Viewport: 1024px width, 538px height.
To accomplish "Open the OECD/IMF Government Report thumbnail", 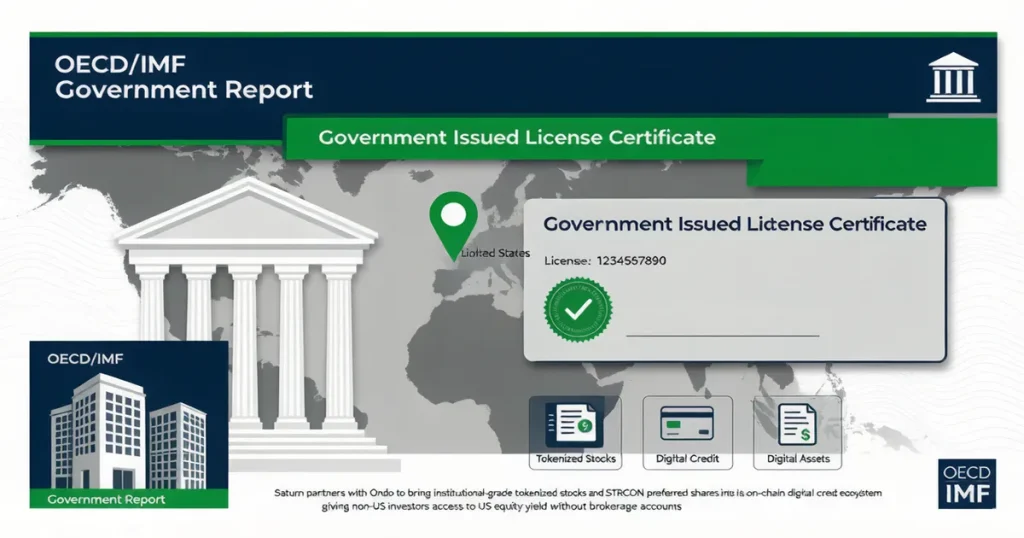I will tap(129, 424).
